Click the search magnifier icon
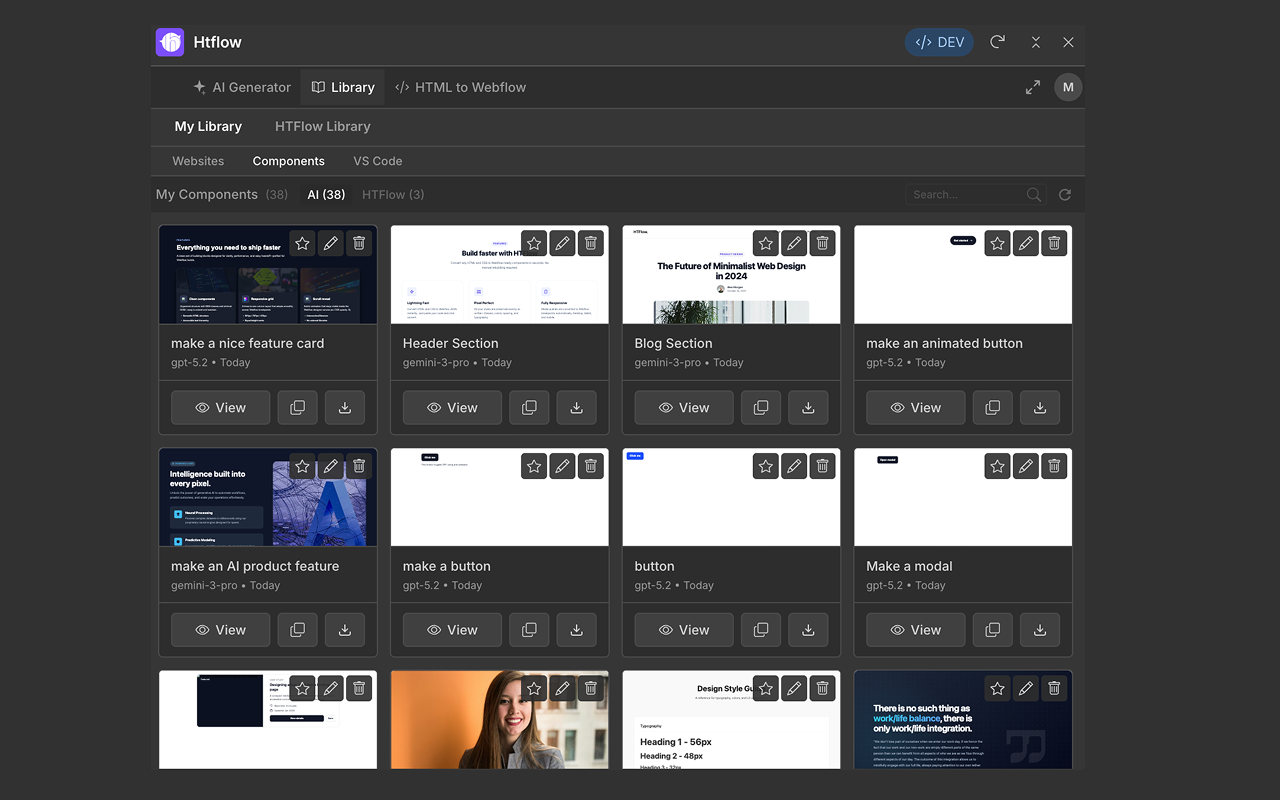This screenshot has width=1280, height=800. click(1034, 195)
